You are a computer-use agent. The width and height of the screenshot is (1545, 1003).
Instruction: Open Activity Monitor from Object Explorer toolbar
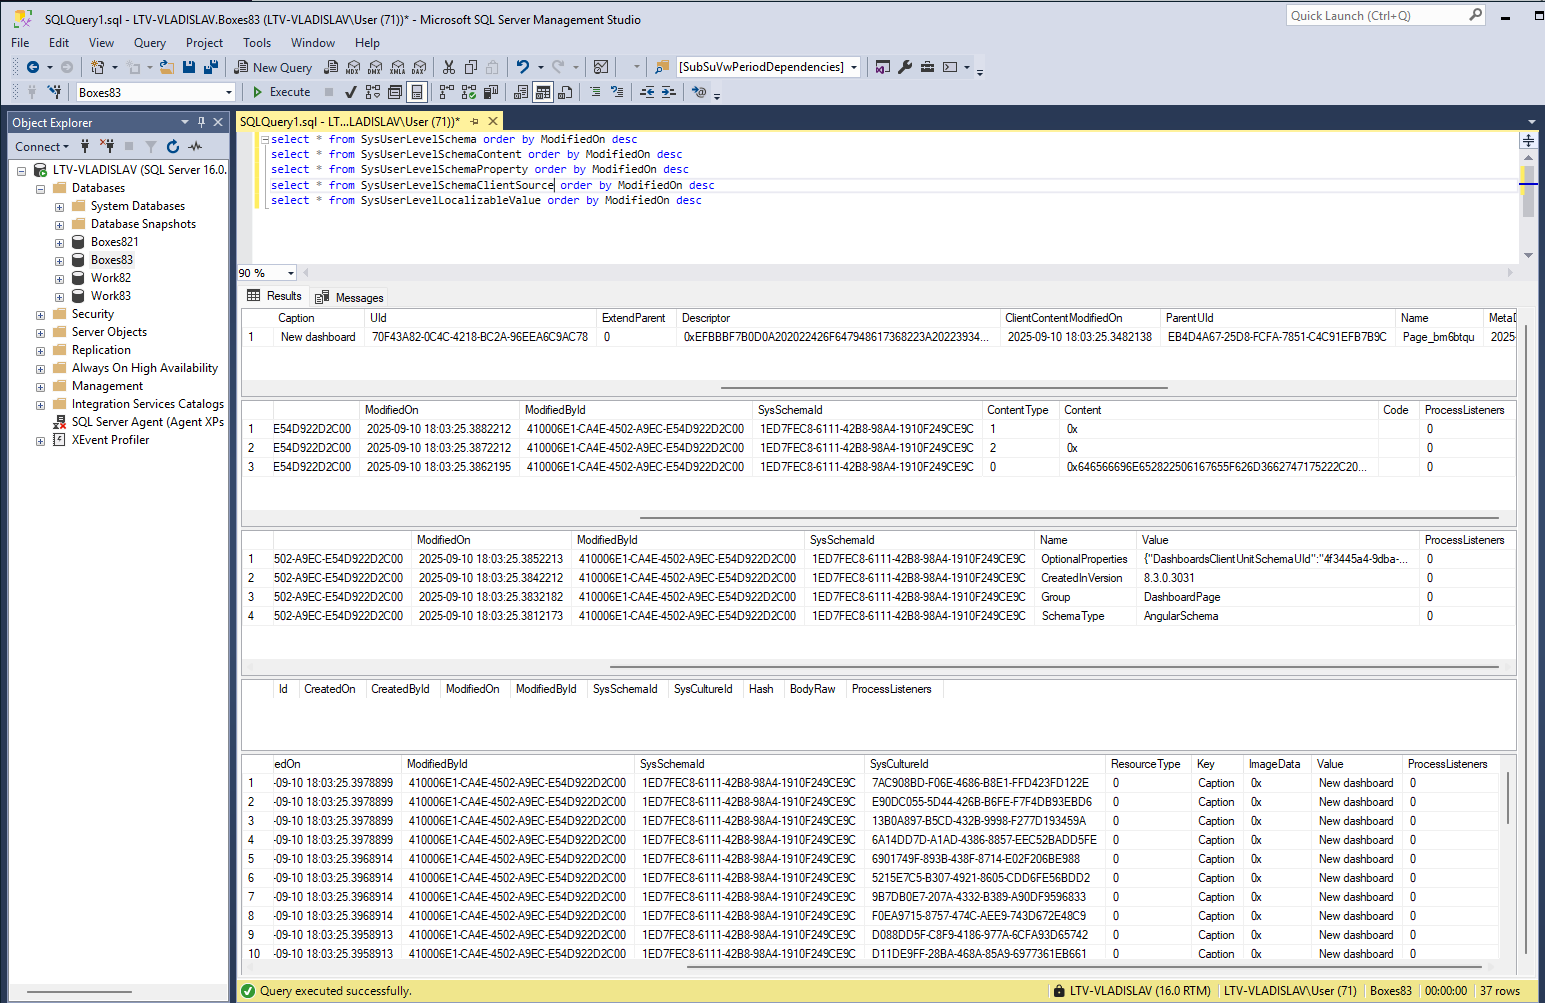click(195, 146)
